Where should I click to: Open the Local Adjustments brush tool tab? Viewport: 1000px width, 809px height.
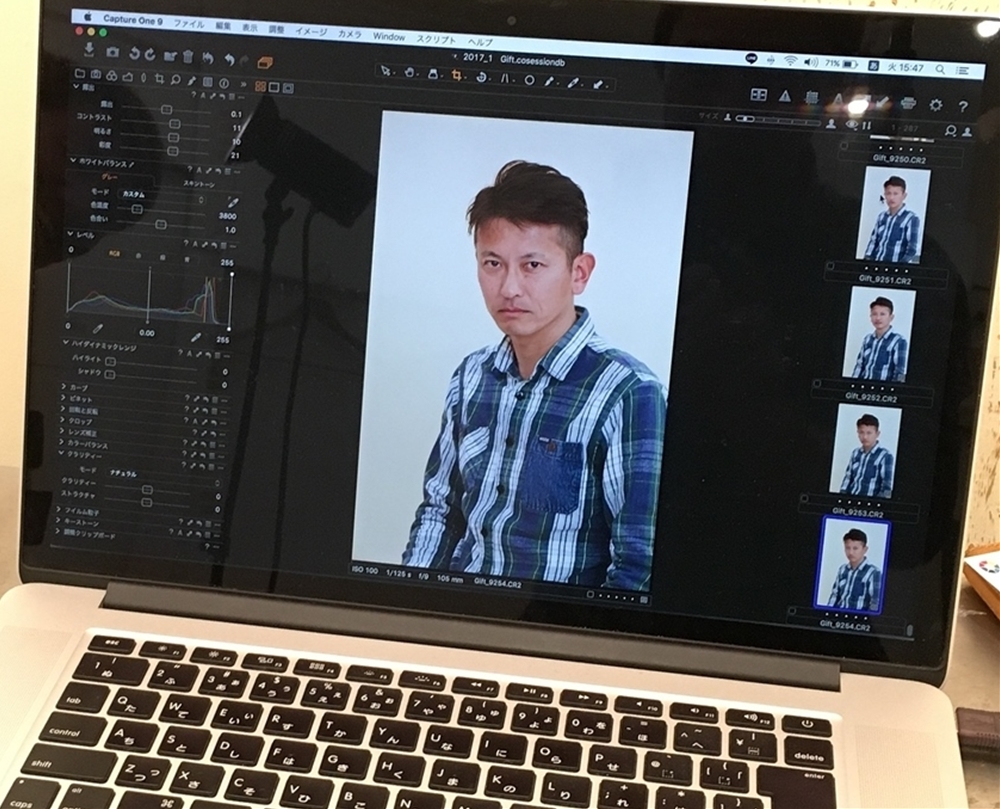tap(192, 81)
